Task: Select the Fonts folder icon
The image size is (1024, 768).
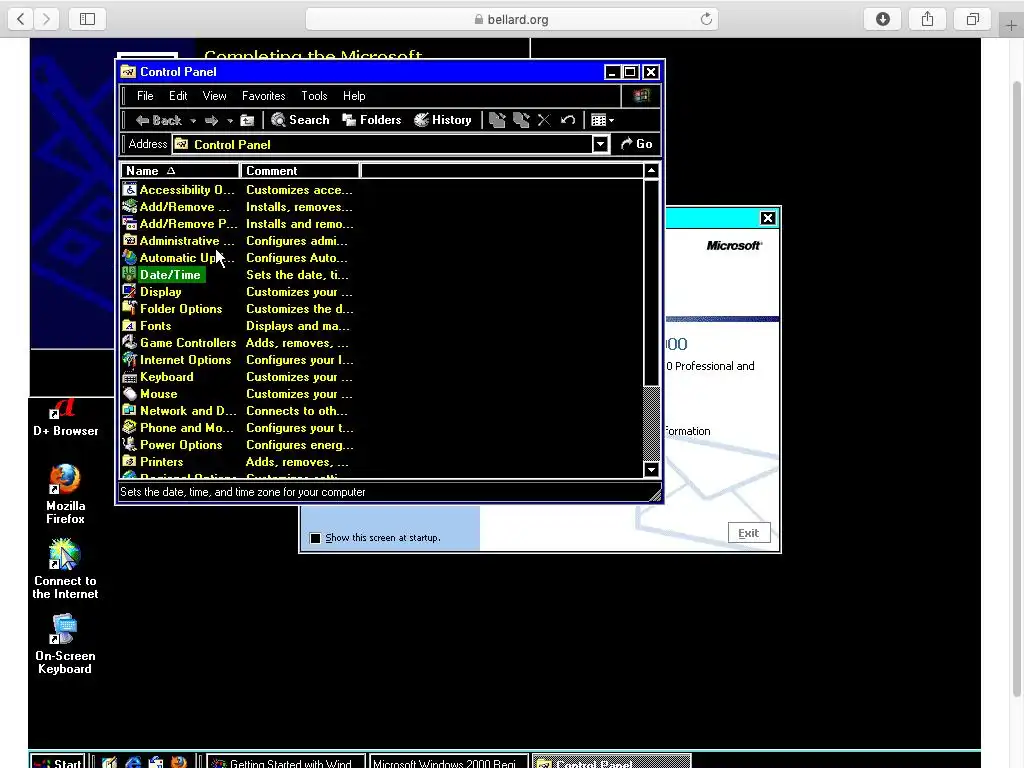Action: [130, 325]
